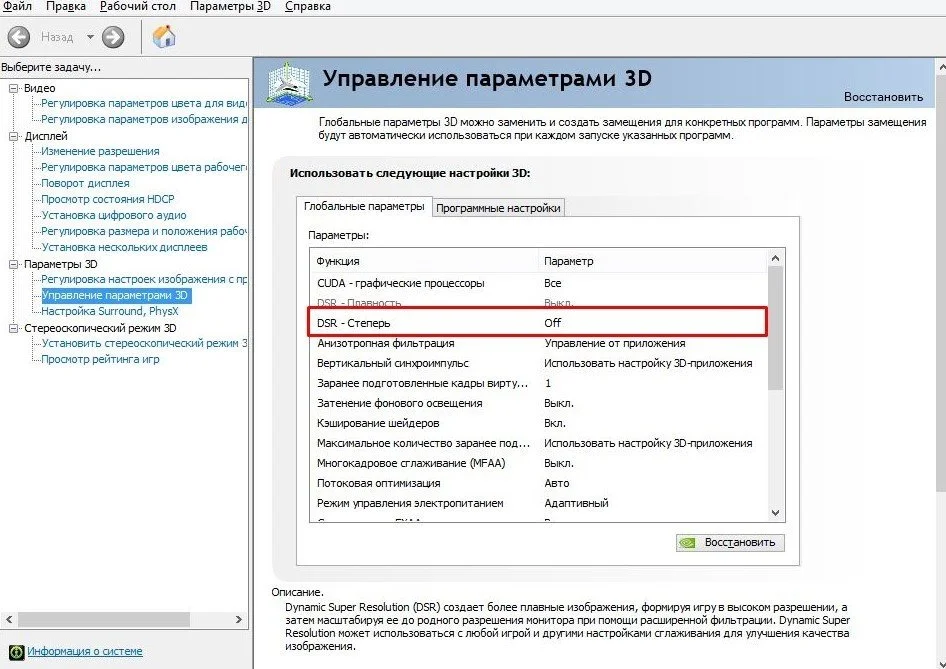Click Функция column header
946x669 pixels.
pyautogui.click(x=424, y=261)
